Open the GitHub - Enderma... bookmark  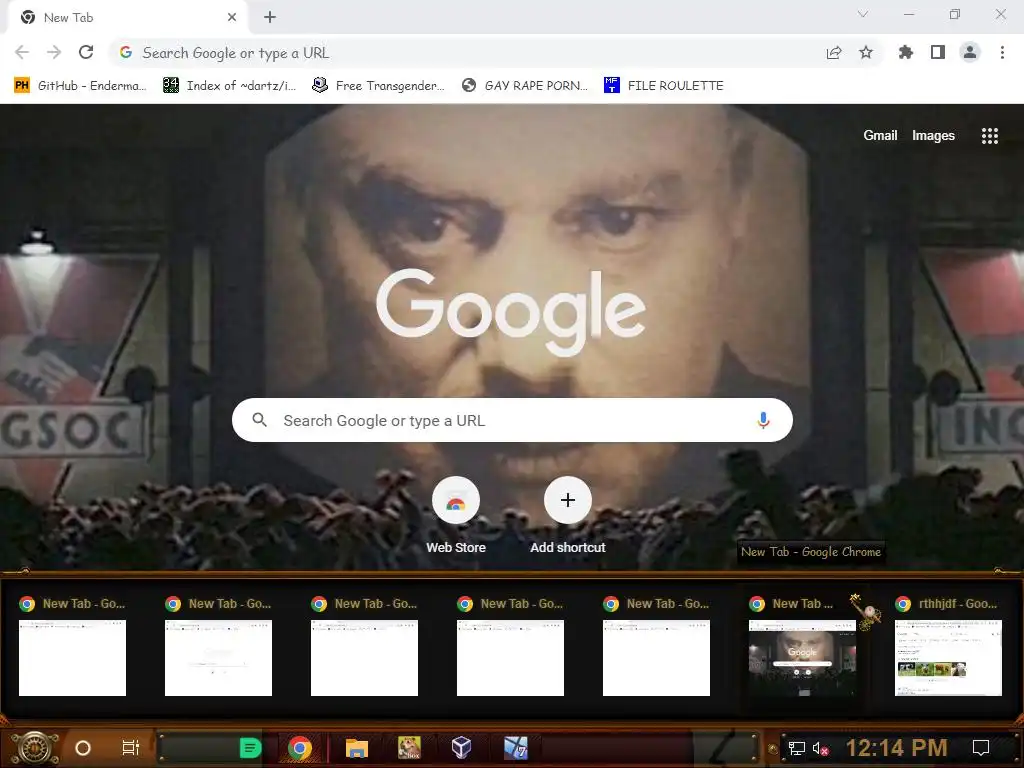click(x=80, y=86)
